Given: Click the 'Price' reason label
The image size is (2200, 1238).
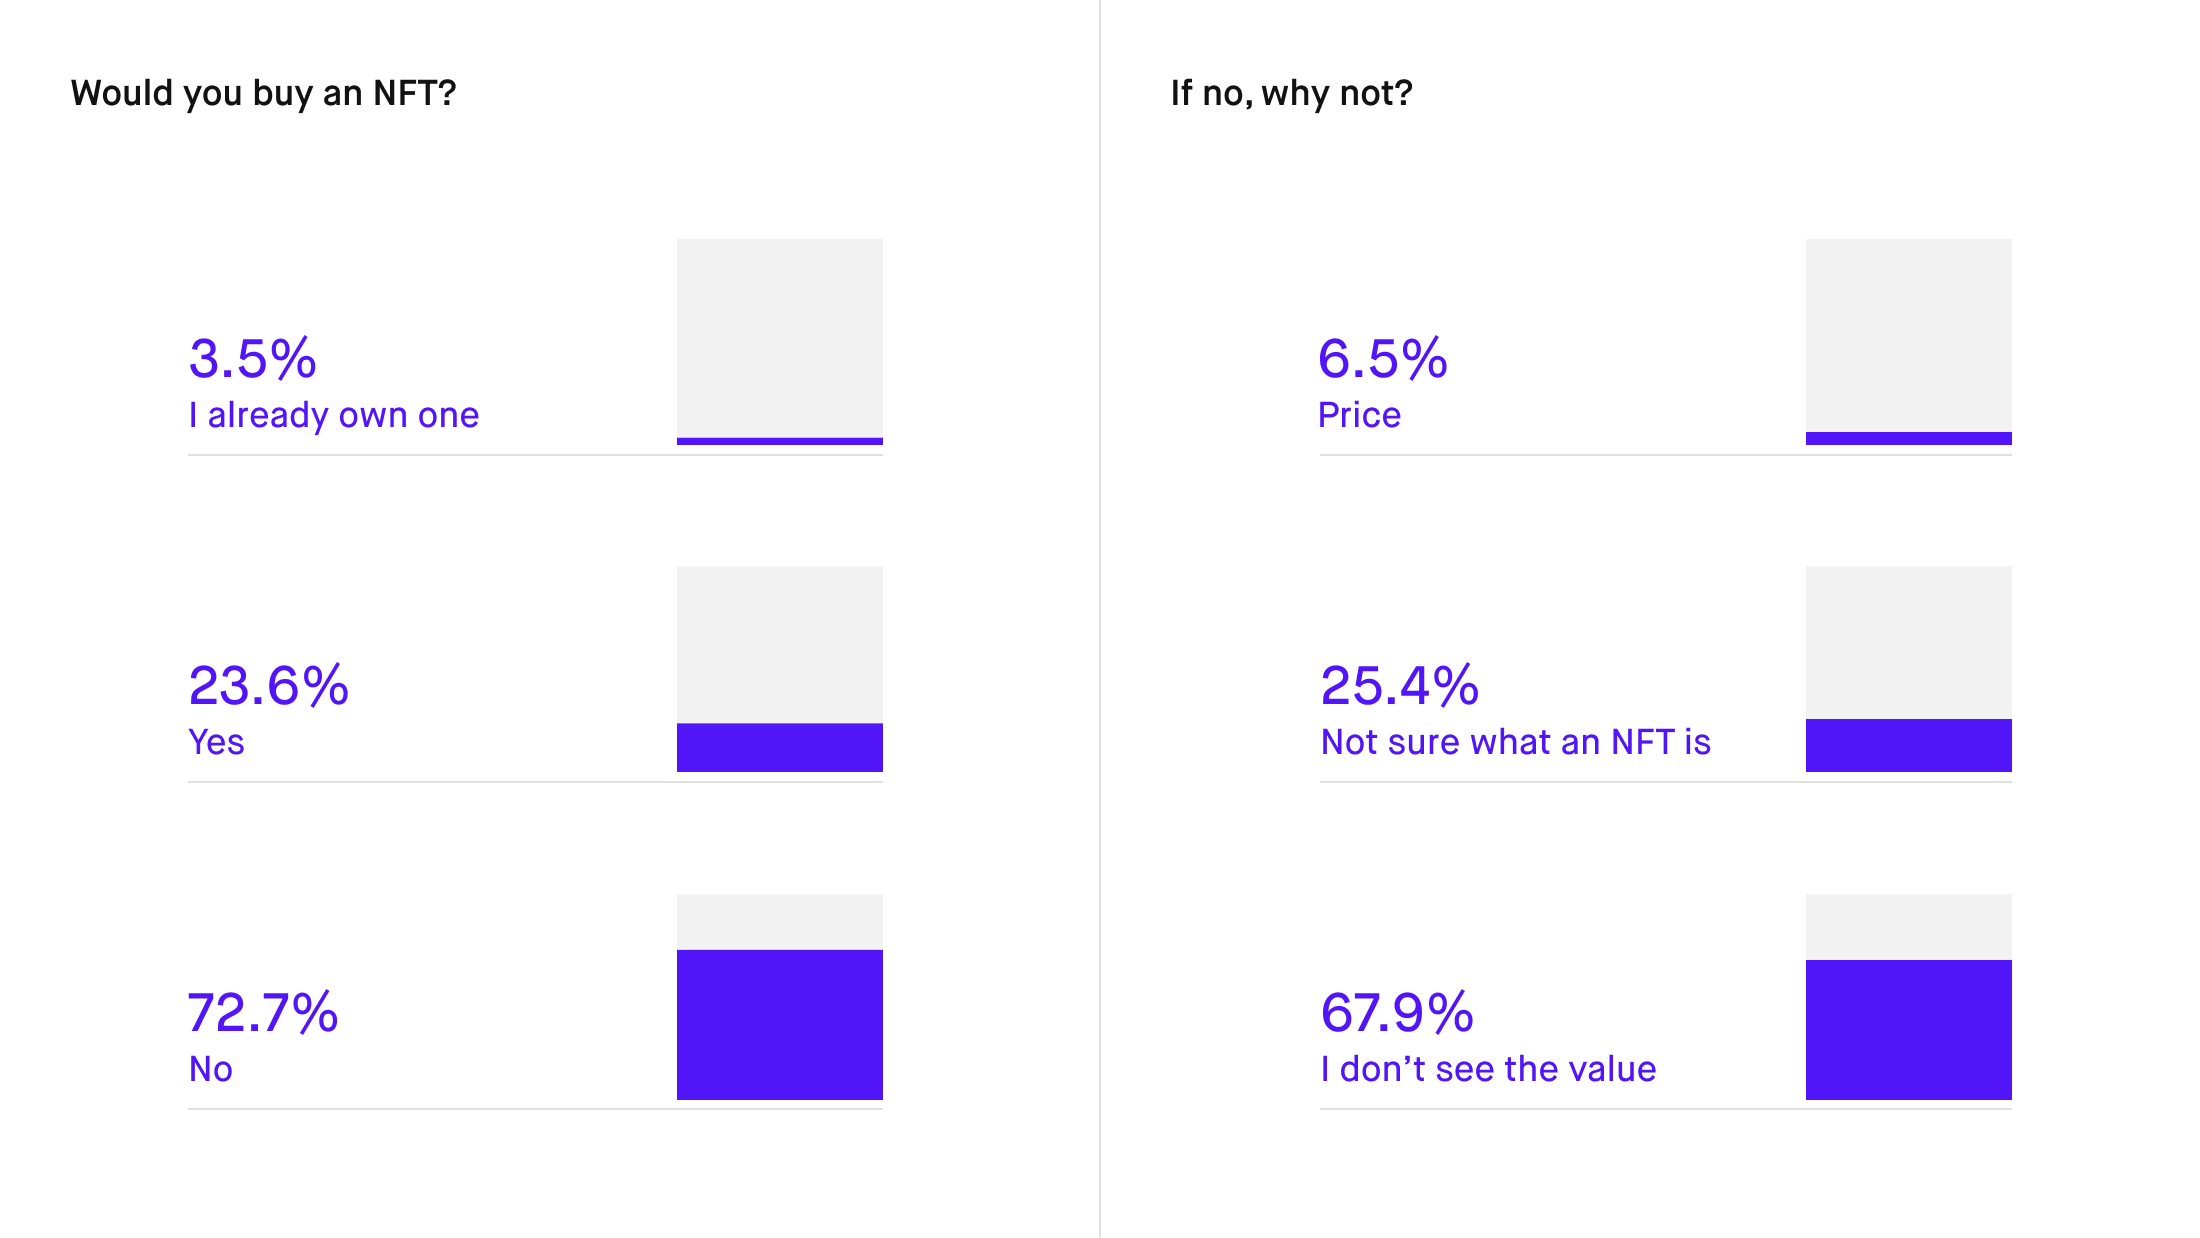Looking at the screenshot, I should 1359,415.
